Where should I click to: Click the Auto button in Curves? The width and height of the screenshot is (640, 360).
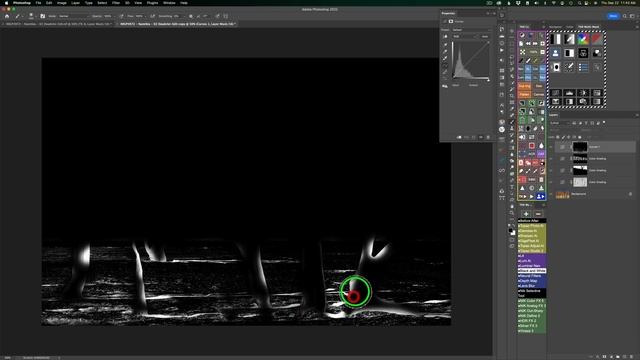[x=484, y=36]
